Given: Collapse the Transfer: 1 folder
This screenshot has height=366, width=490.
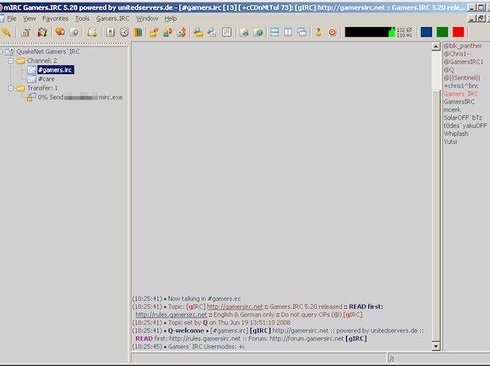Looking at the screenshot, I should (11, 88).
